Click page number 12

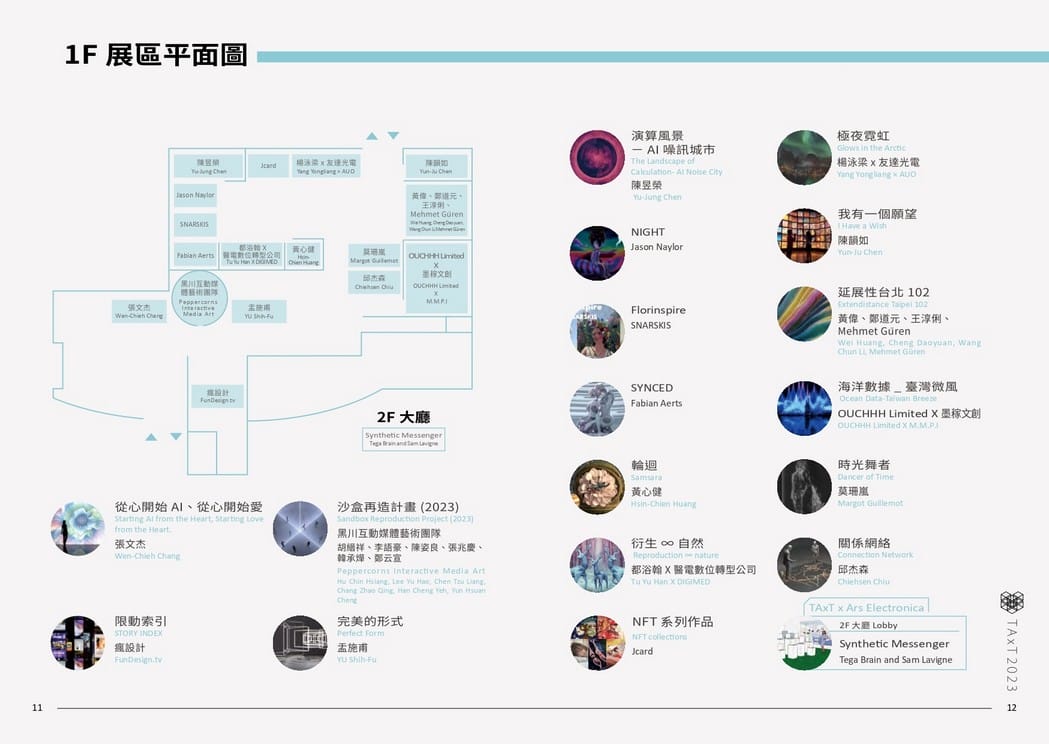coord(1012,708)
